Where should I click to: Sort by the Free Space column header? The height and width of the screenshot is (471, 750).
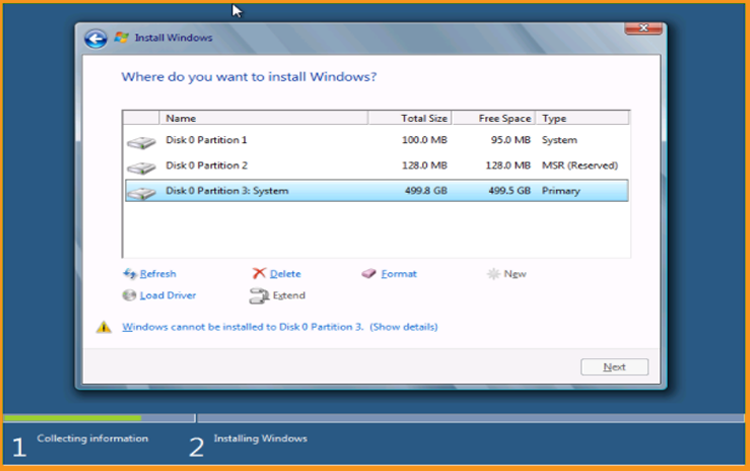[494, 118]
